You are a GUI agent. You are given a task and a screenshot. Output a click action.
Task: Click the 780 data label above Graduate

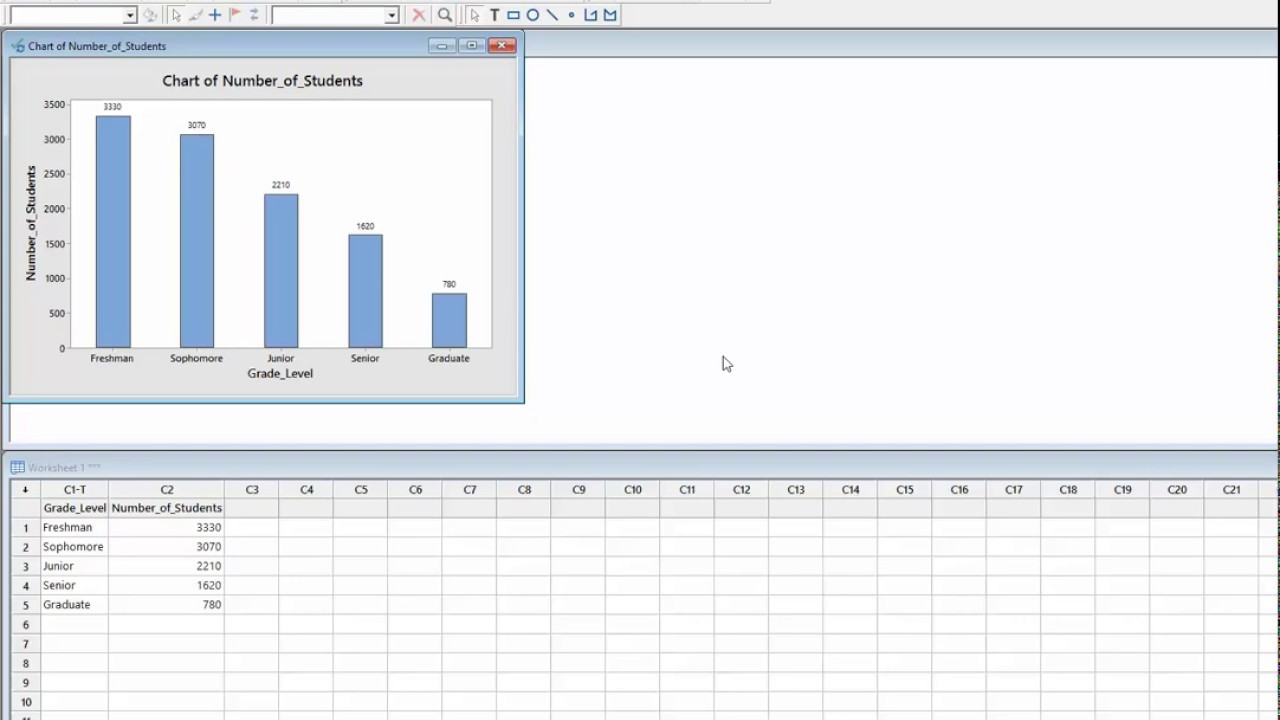click(449, 284)
